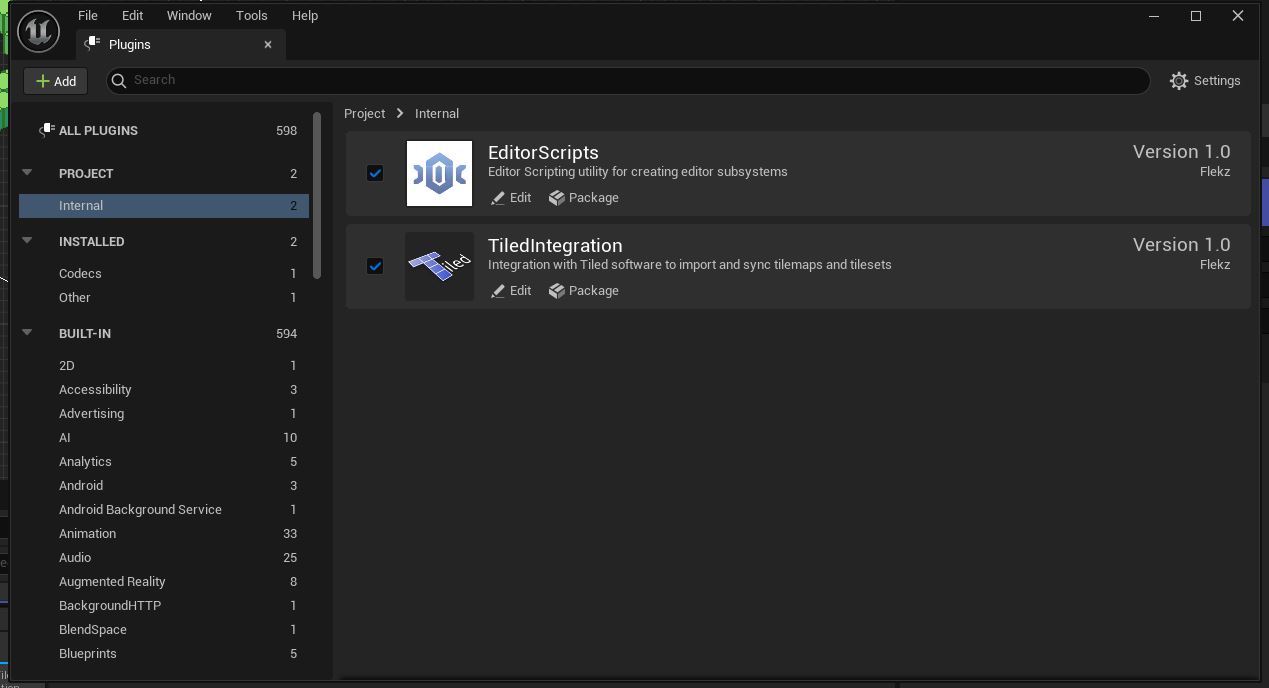
Task: Collapse the PROJECT category
Action: click(28, 173)
